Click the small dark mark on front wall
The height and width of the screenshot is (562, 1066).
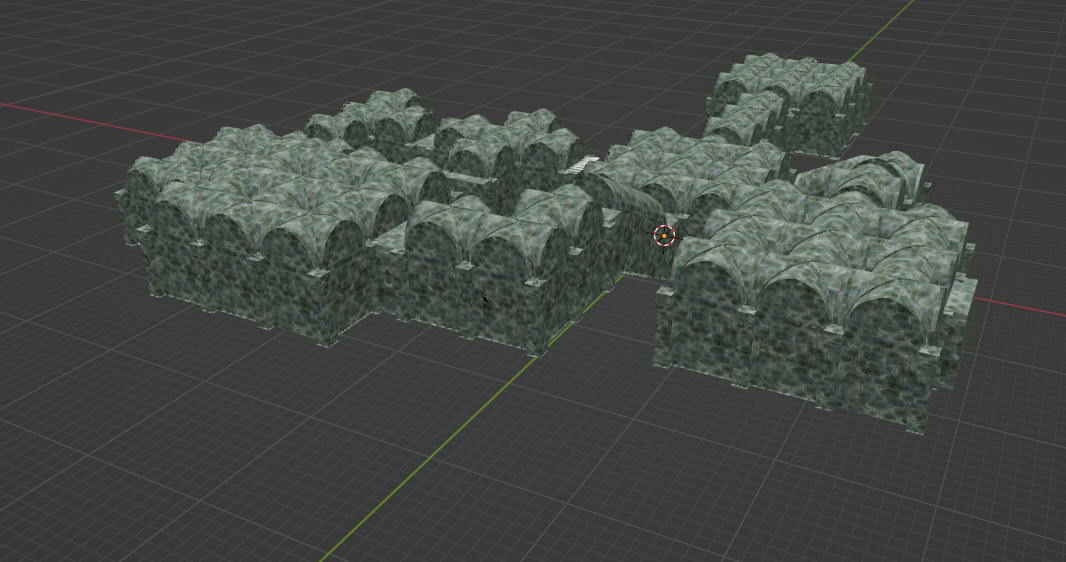(x=486, y=299)
